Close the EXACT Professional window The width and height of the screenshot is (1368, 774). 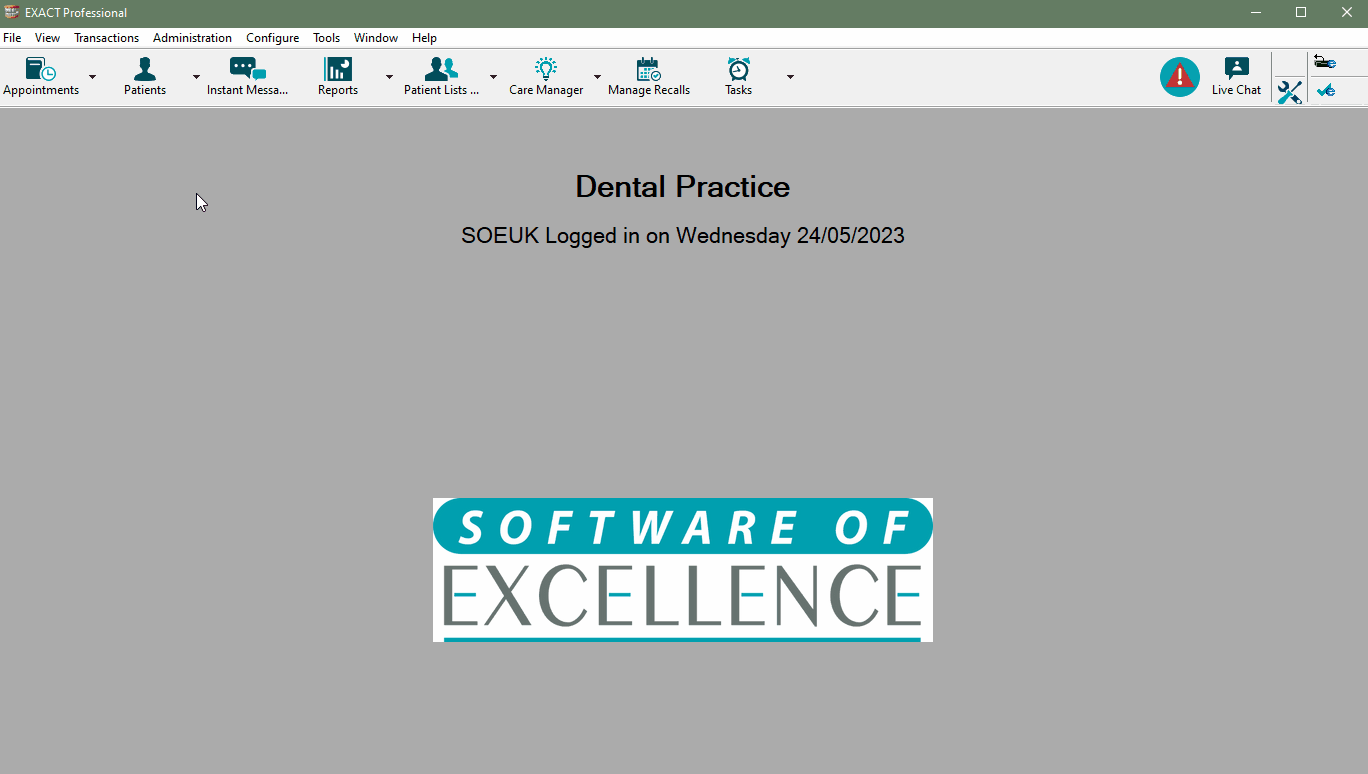pyautogui.click(x=1346, y=12)
